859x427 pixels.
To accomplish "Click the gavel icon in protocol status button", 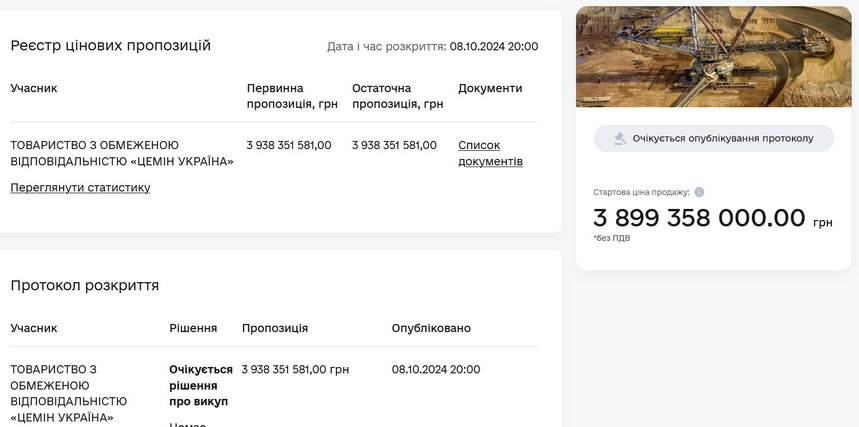I will point(620,138).
